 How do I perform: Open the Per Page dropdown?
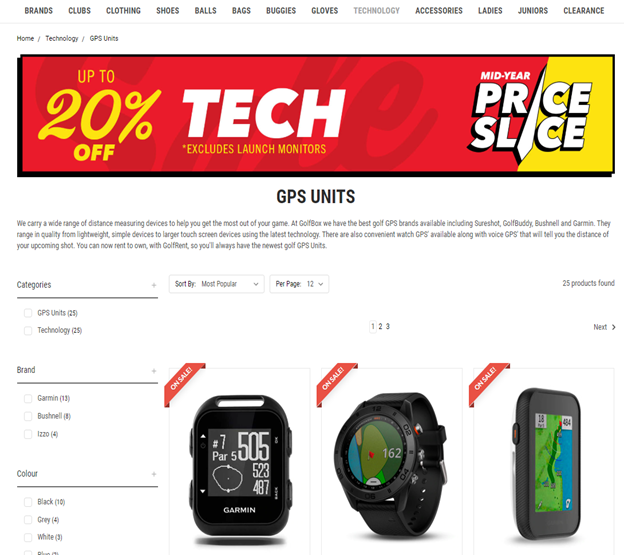pos(299,284)
